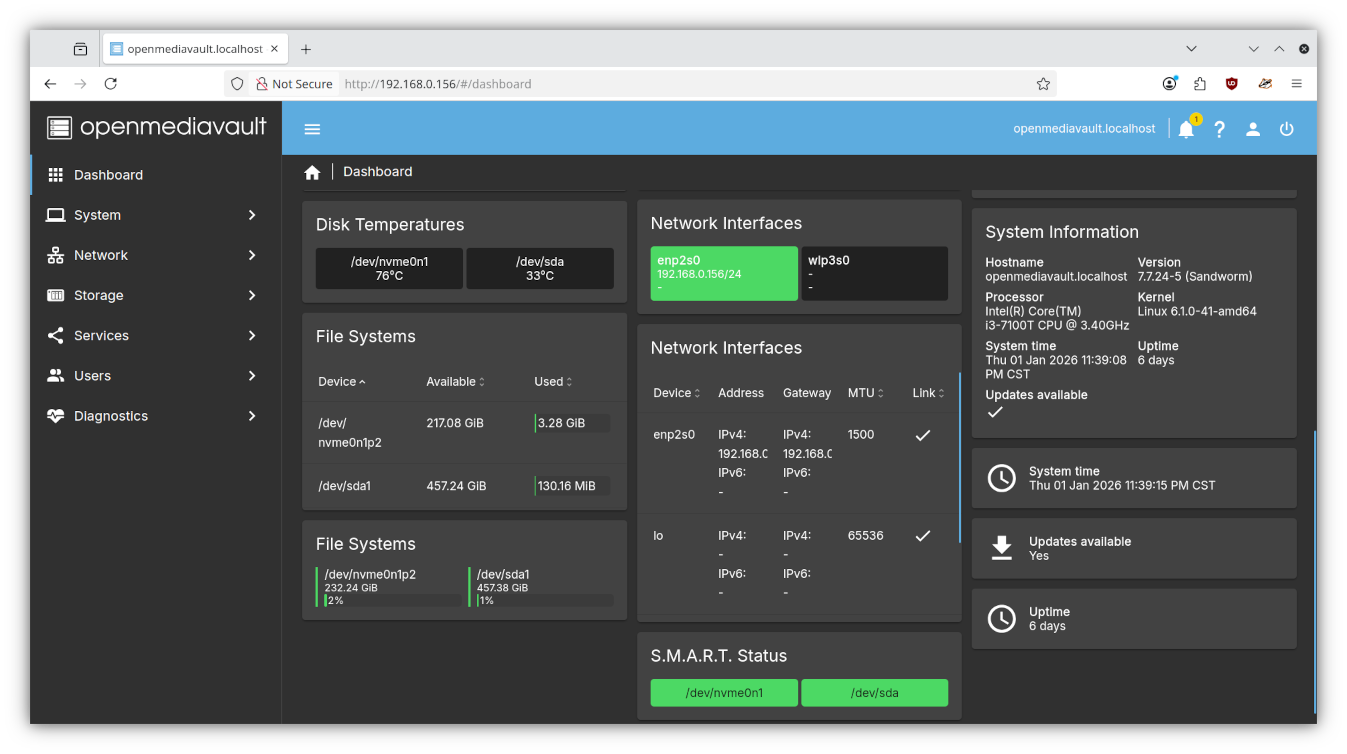Click the power icon in header
This screenshot has width=1347, height=754.
[1287, 129]
